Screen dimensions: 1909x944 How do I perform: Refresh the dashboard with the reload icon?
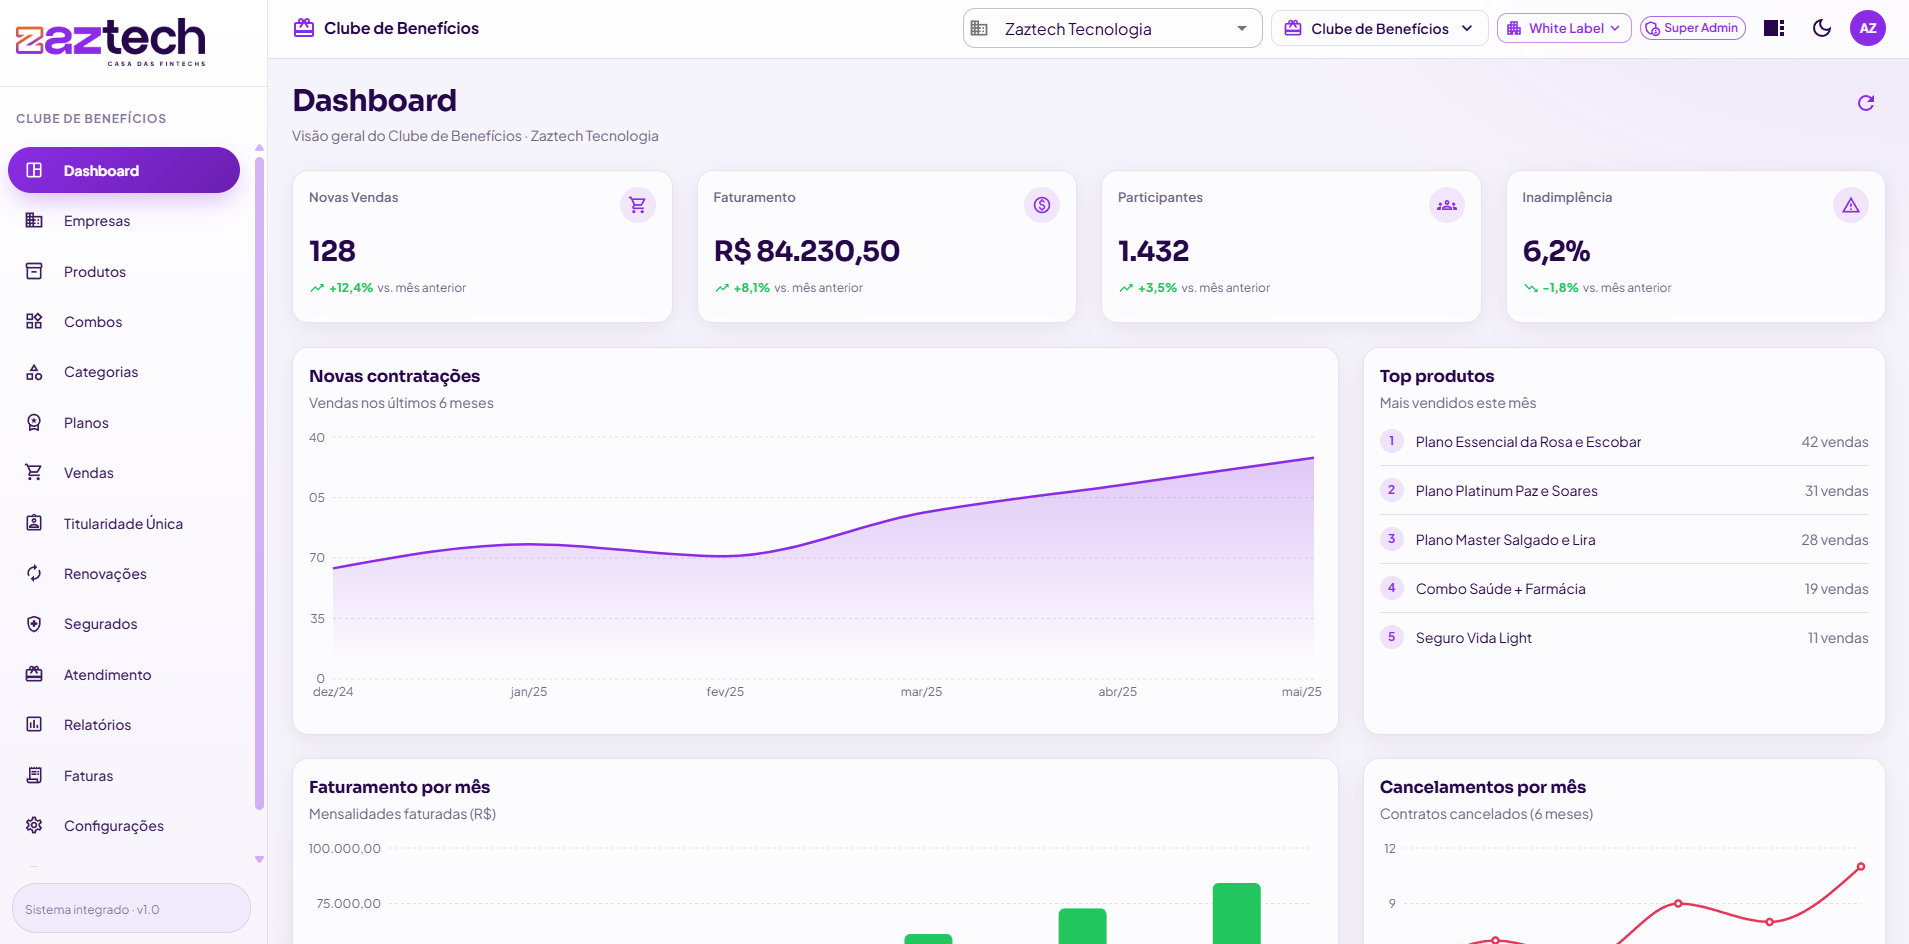[1865, 103]
